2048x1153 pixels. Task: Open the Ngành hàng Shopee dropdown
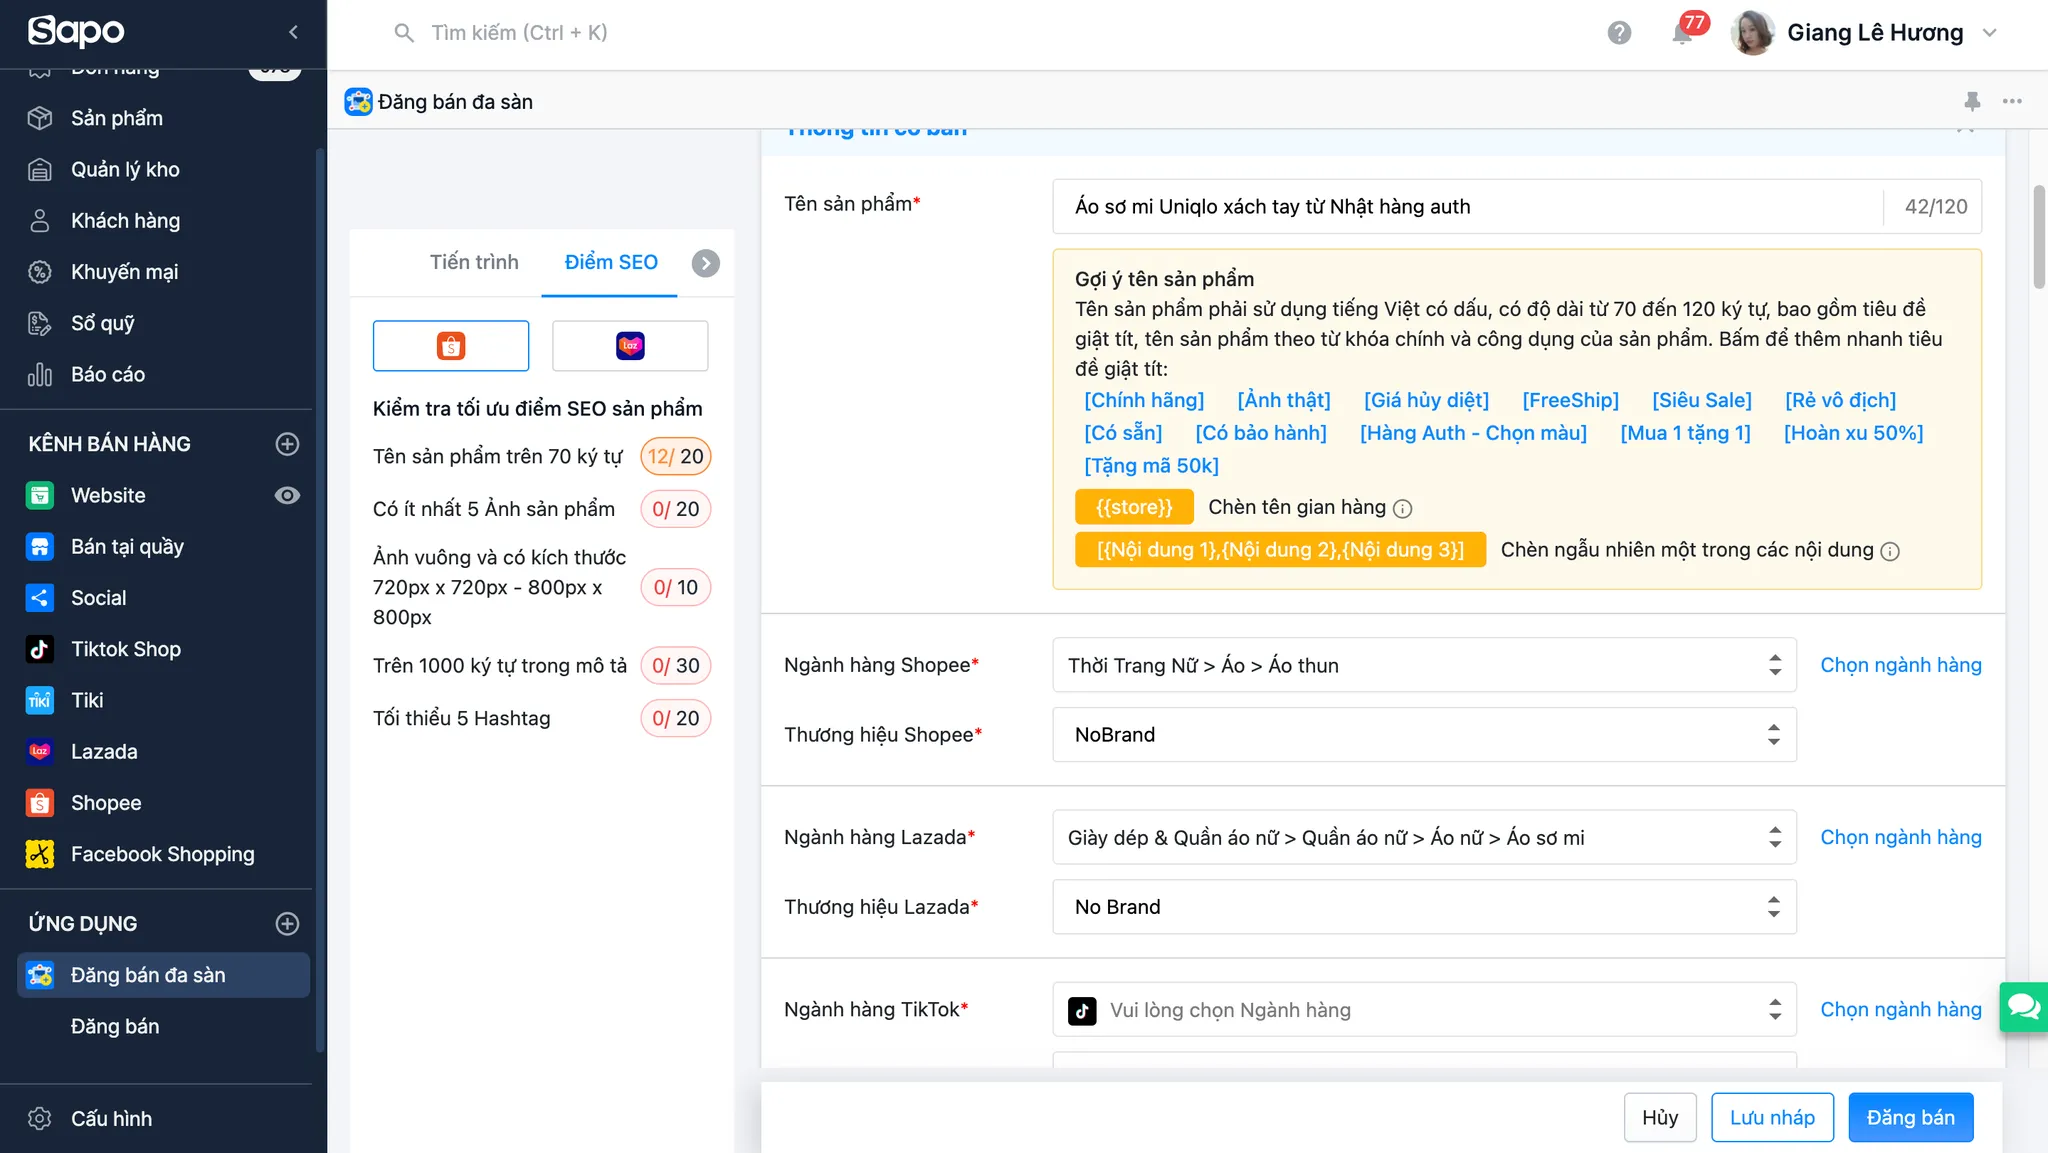tap(1423, 665)
